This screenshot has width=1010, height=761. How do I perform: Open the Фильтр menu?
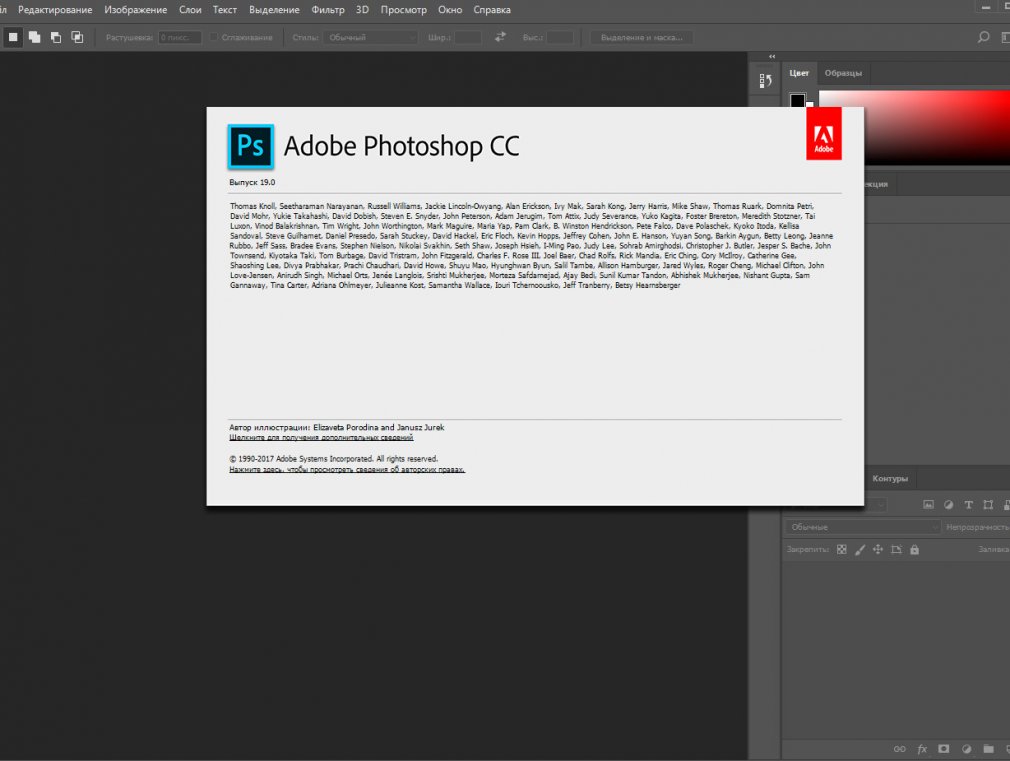pos(328,10)
